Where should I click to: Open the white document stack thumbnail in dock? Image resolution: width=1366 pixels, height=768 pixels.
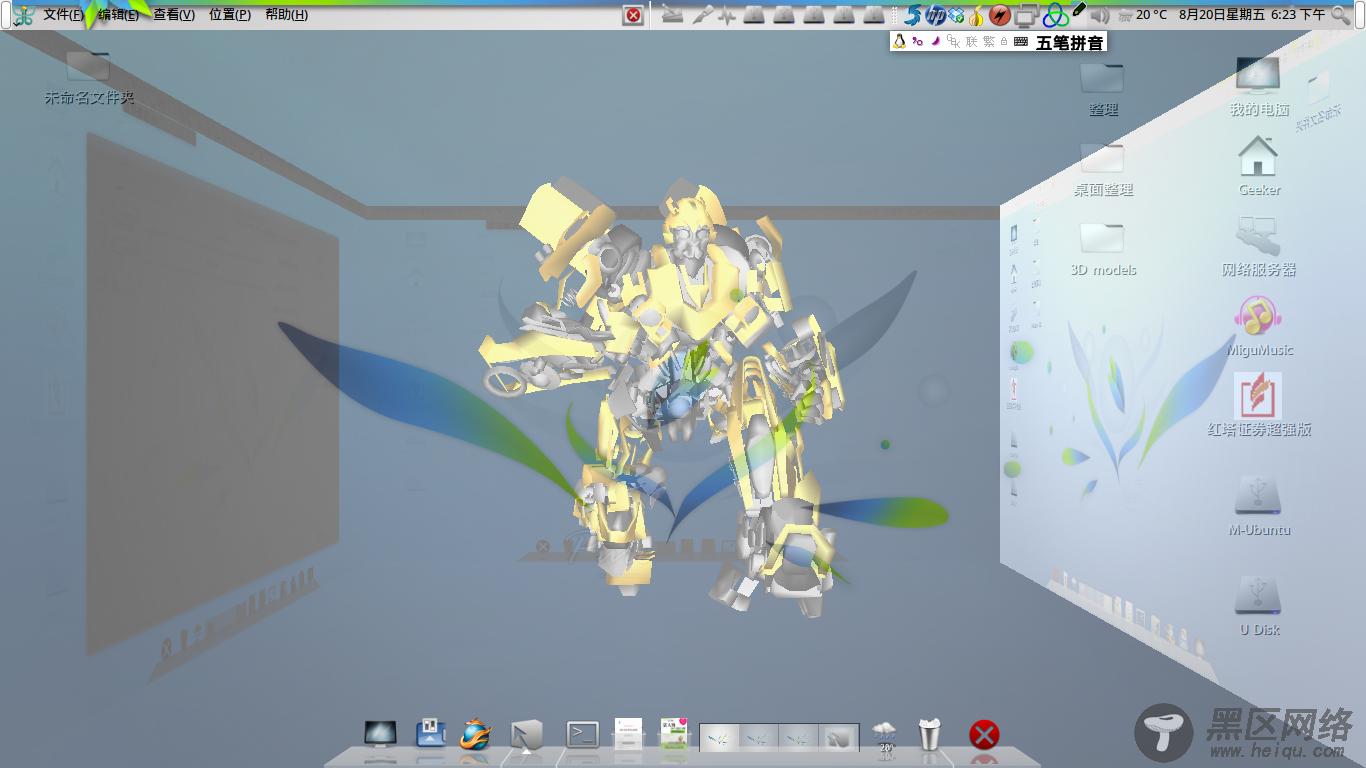tap(628, 733)
